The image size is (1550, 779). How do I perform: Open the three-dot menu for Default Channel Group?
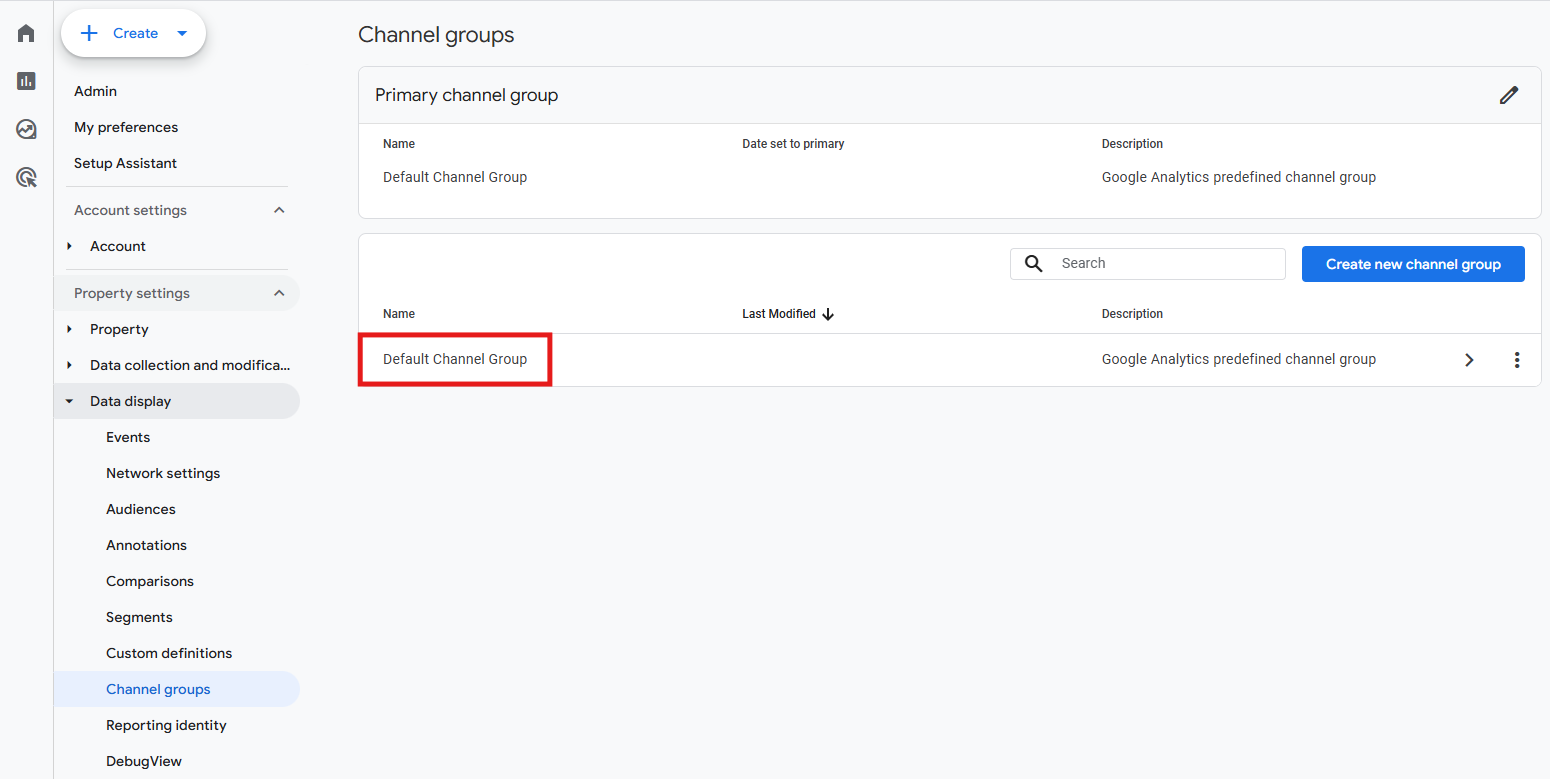1517,360
